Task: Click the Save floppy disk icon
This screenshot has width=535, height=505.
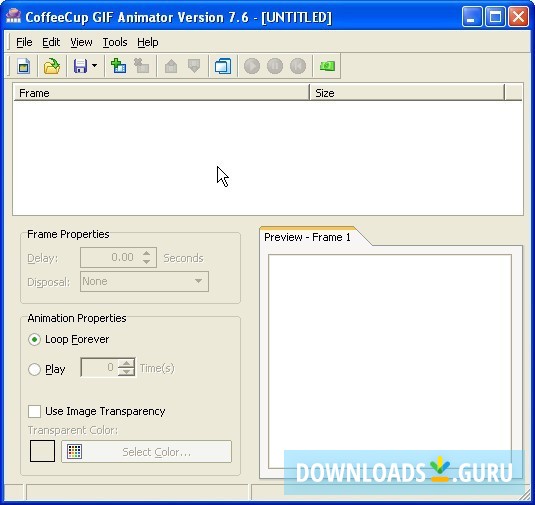Action: coord(80,66)
